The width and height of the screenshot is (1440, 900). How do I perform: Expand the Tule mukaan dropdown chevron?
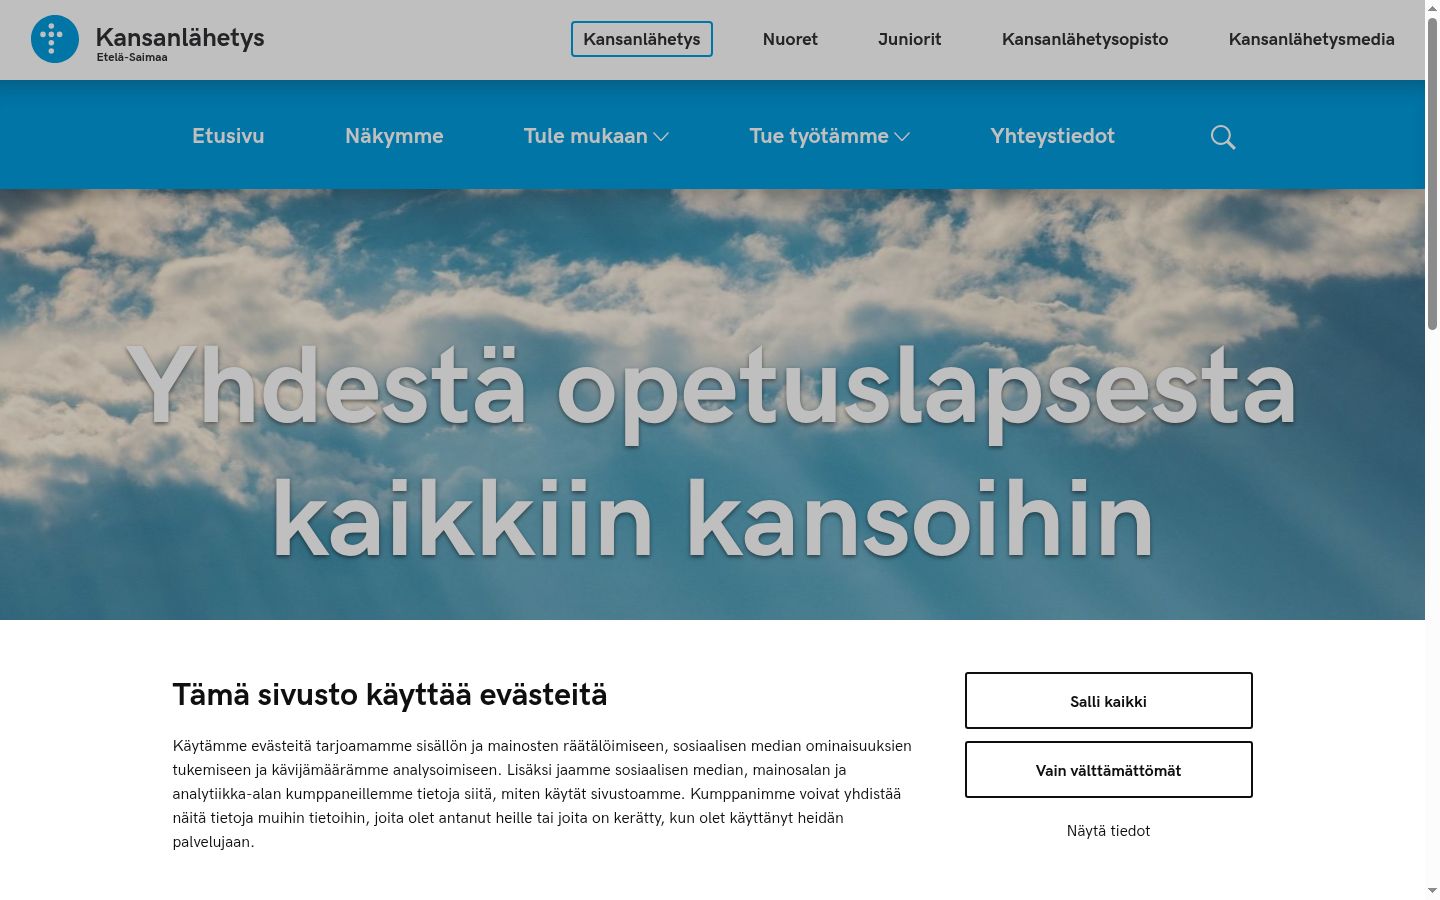(661, 137)
